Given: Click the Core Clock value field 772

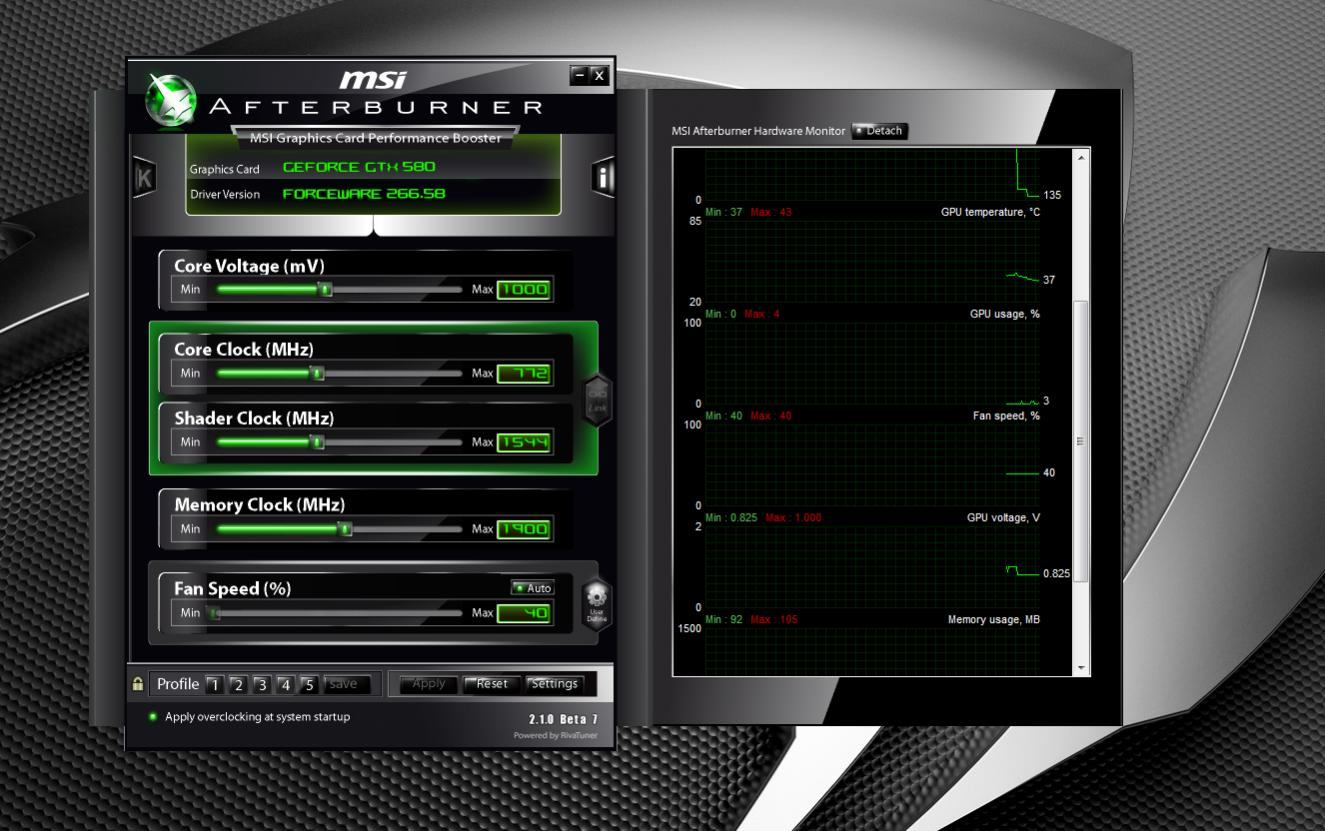Looking at the screenshot, I should tap(524, 374).
